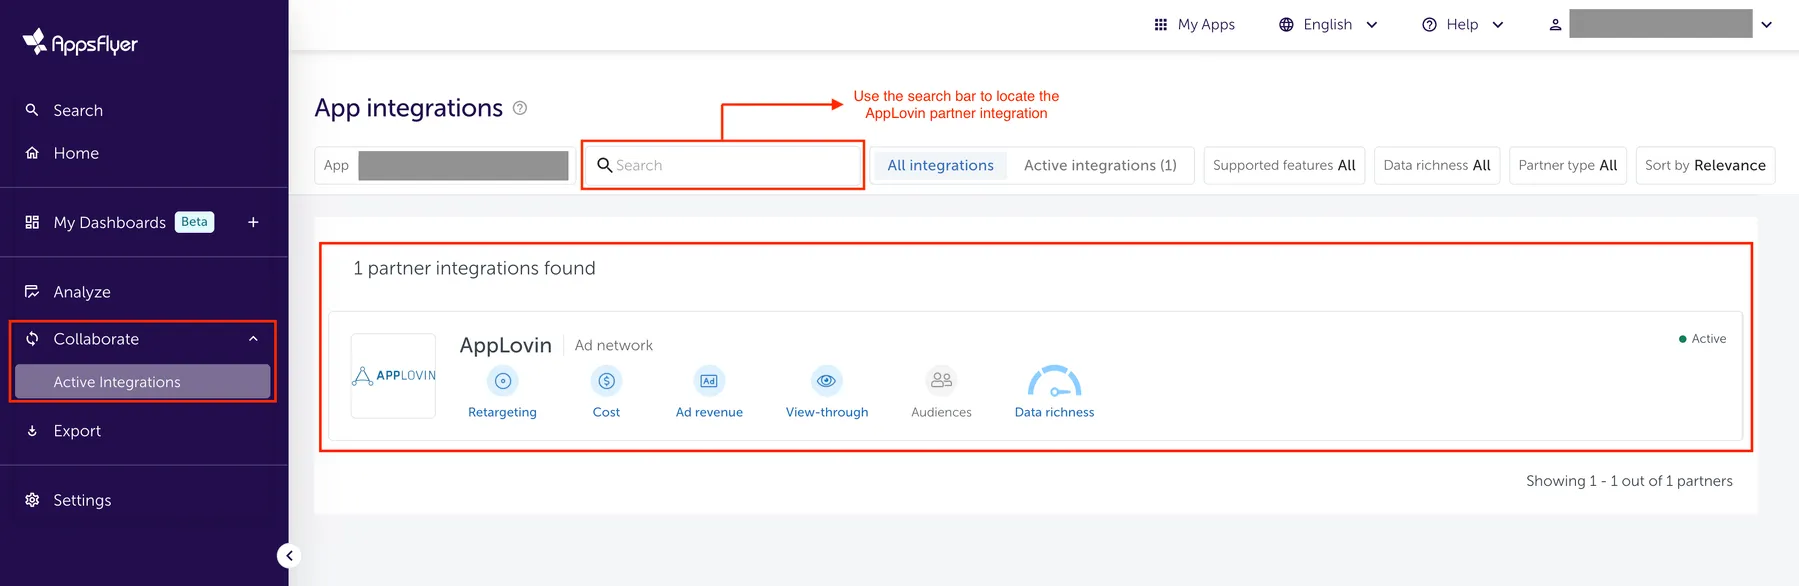This screenshot has width=1799, height=586.
Task: Click 'Showing 1 - 1 out of 1 partners'
Action: tap(1629, 481)
